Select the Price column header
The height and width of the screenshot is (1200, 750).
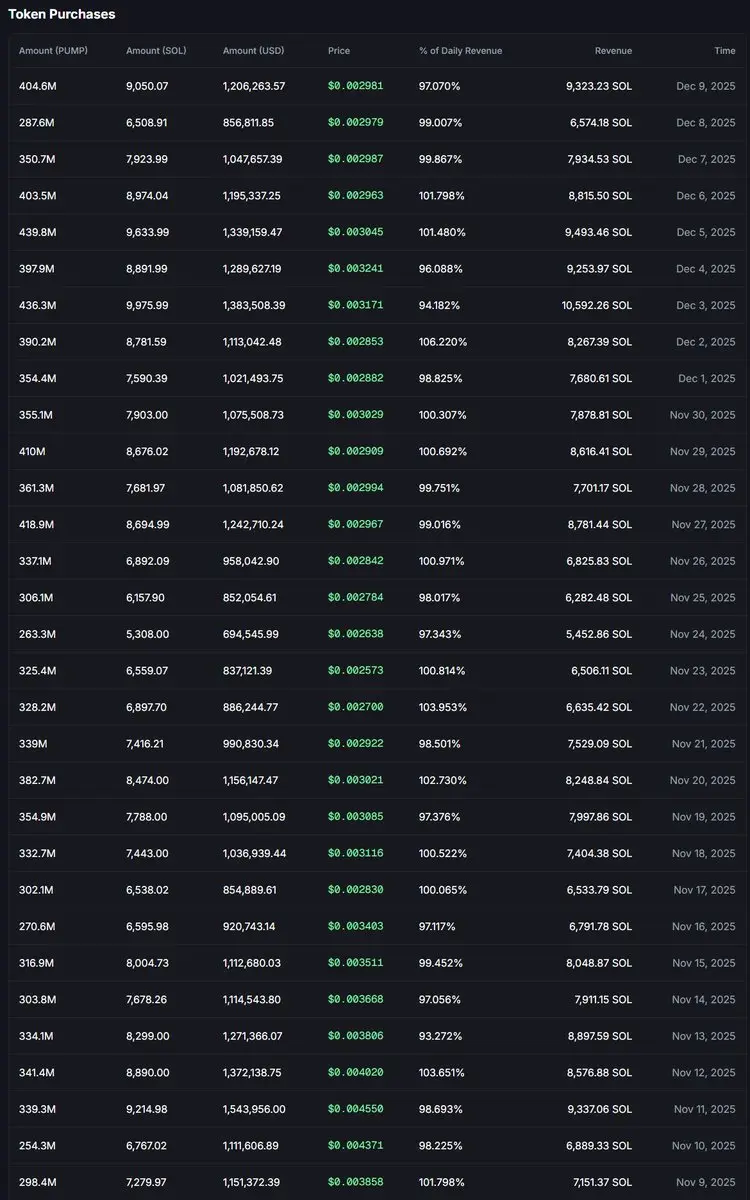[x=339, y=51]
